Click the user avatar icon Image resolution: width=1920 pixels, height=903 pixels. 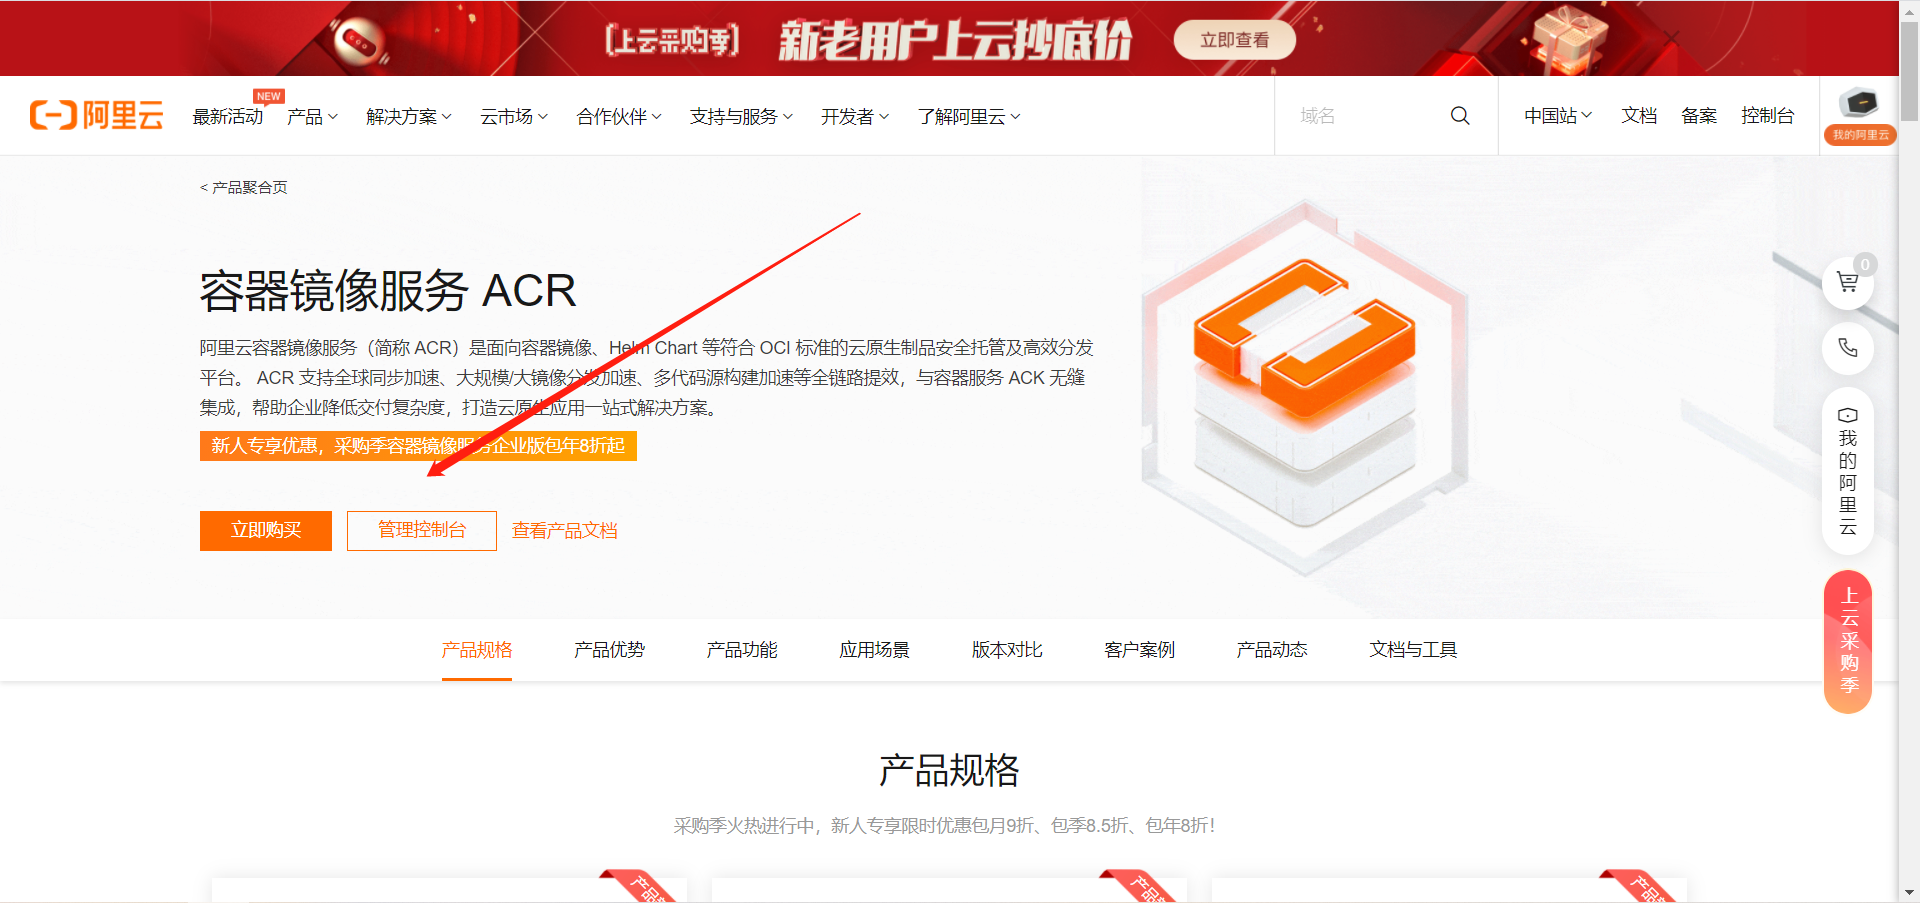pyautogui.click(x=1859, y=103)
